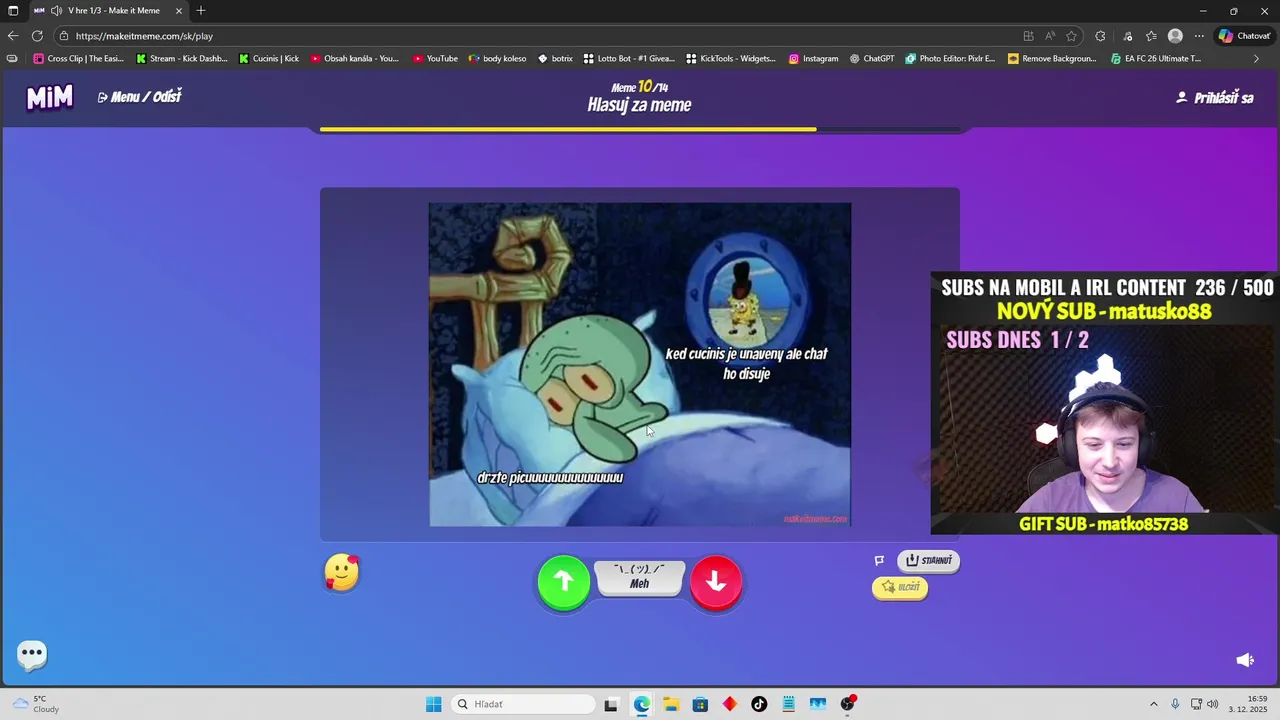Mute the tab audio icon
1280x720 pixels.
coord(56,11)
